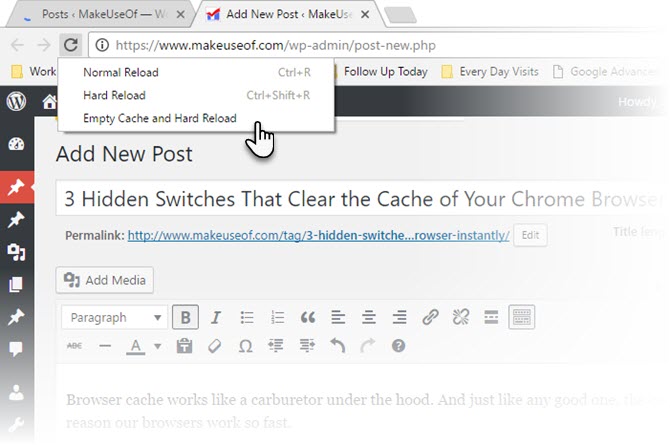Toggle italic formatting in the editor
The image size is (670, 445).
click(215, 318)
